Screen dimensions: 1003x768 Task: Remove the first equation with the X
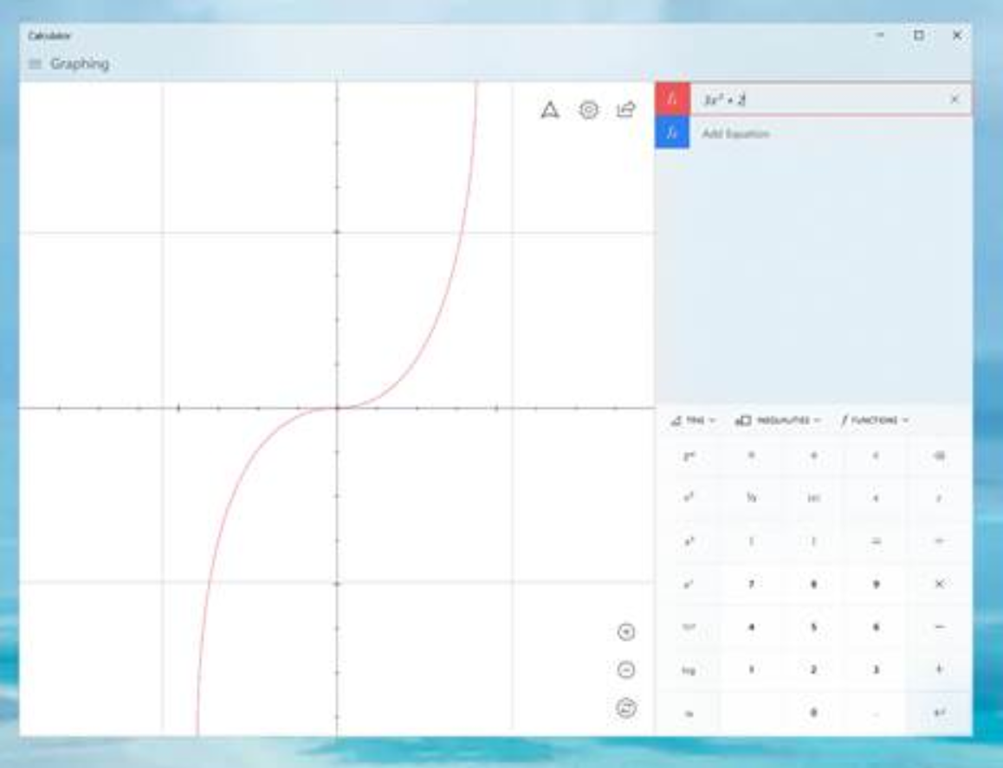[x=954, y=99]
